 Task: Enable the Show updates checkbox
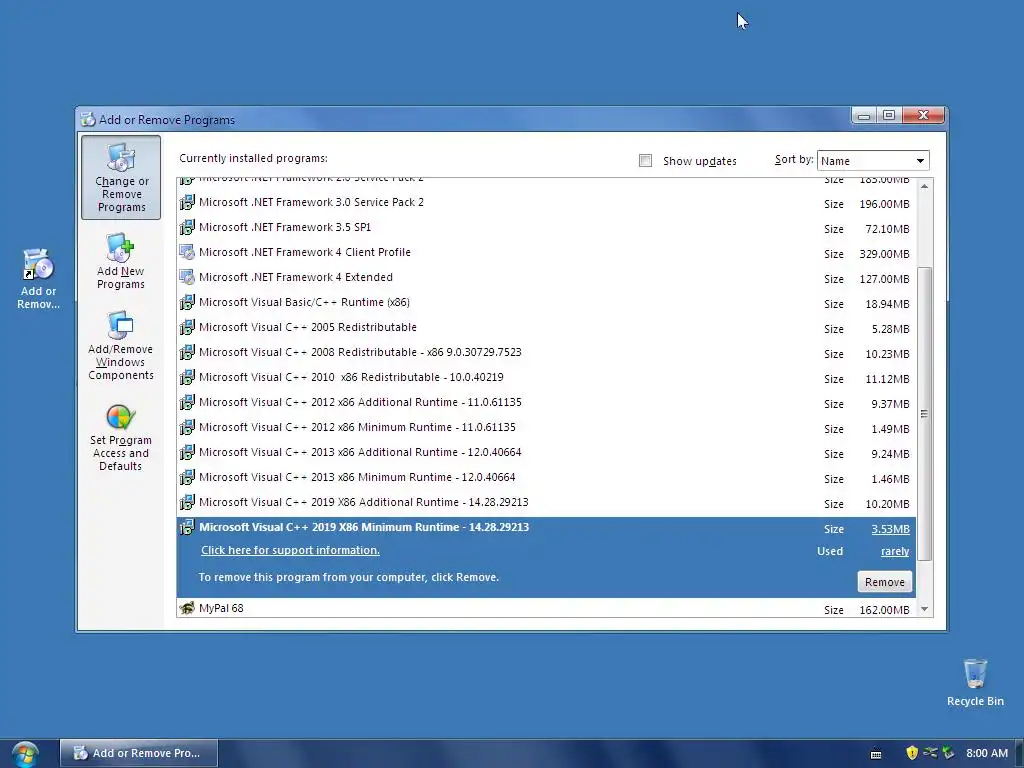pos(645,161)
